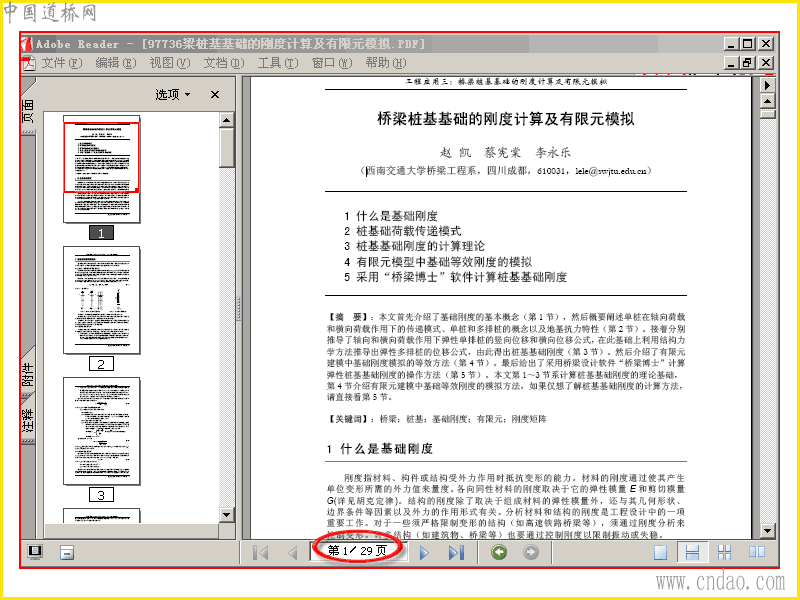Viewport: 800px width, 600px height.
Task: Go to the previous page
Action: [293, 553]
